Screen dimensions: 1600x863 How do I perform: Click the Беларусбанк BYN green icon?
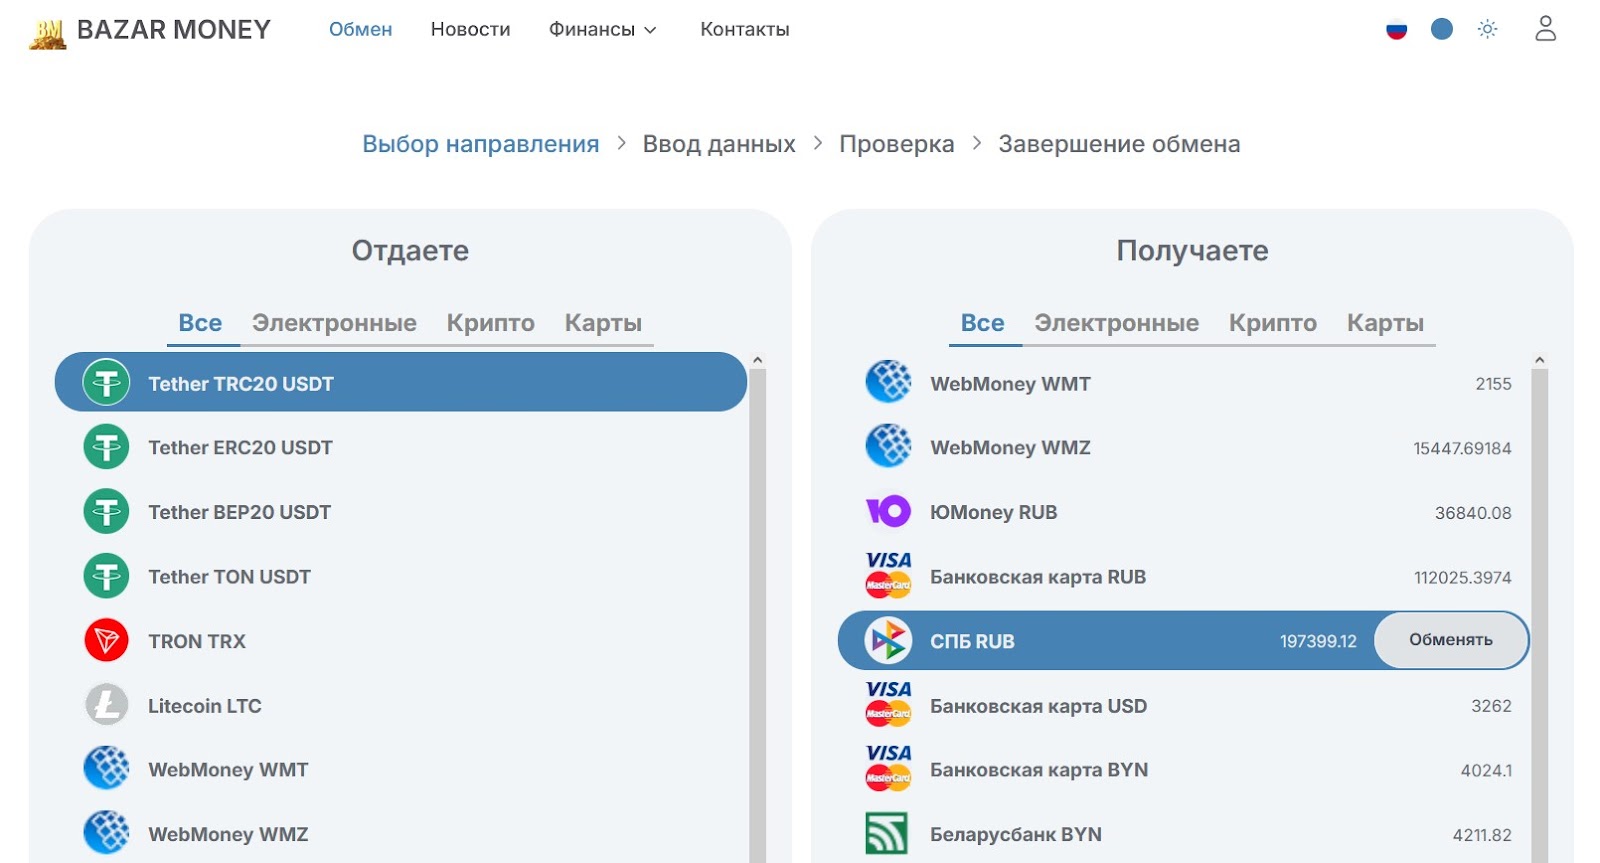pyautogui.click(x=887, y=834)
